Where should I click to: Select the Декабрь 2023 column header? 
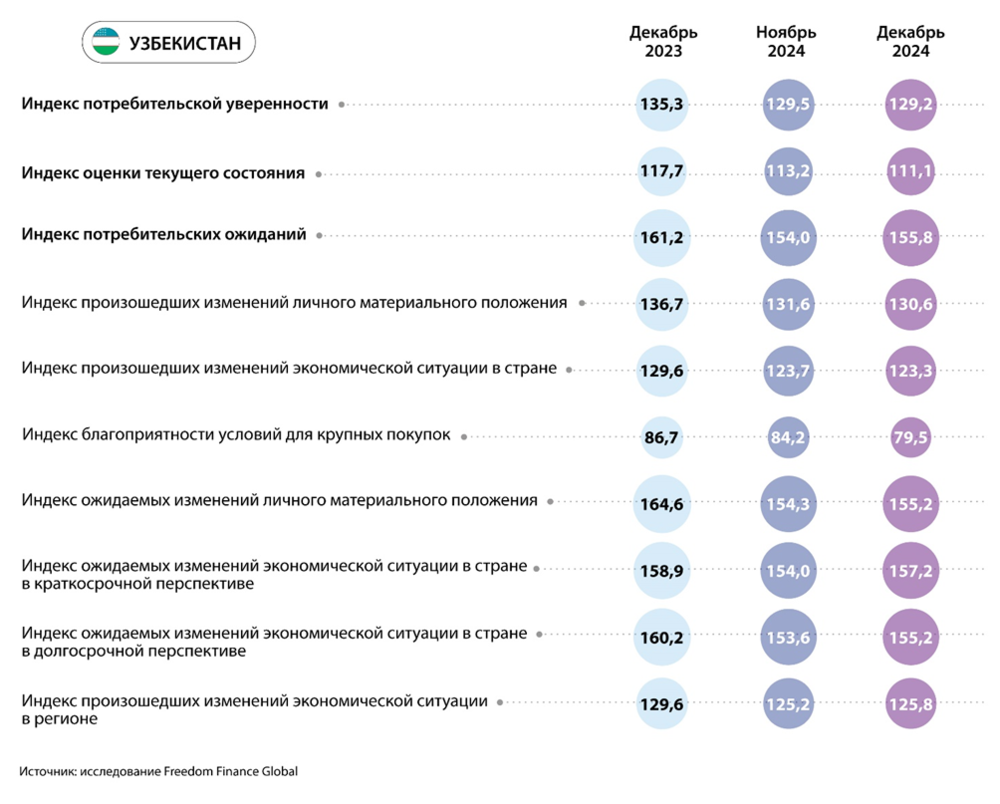pos(662,42)
